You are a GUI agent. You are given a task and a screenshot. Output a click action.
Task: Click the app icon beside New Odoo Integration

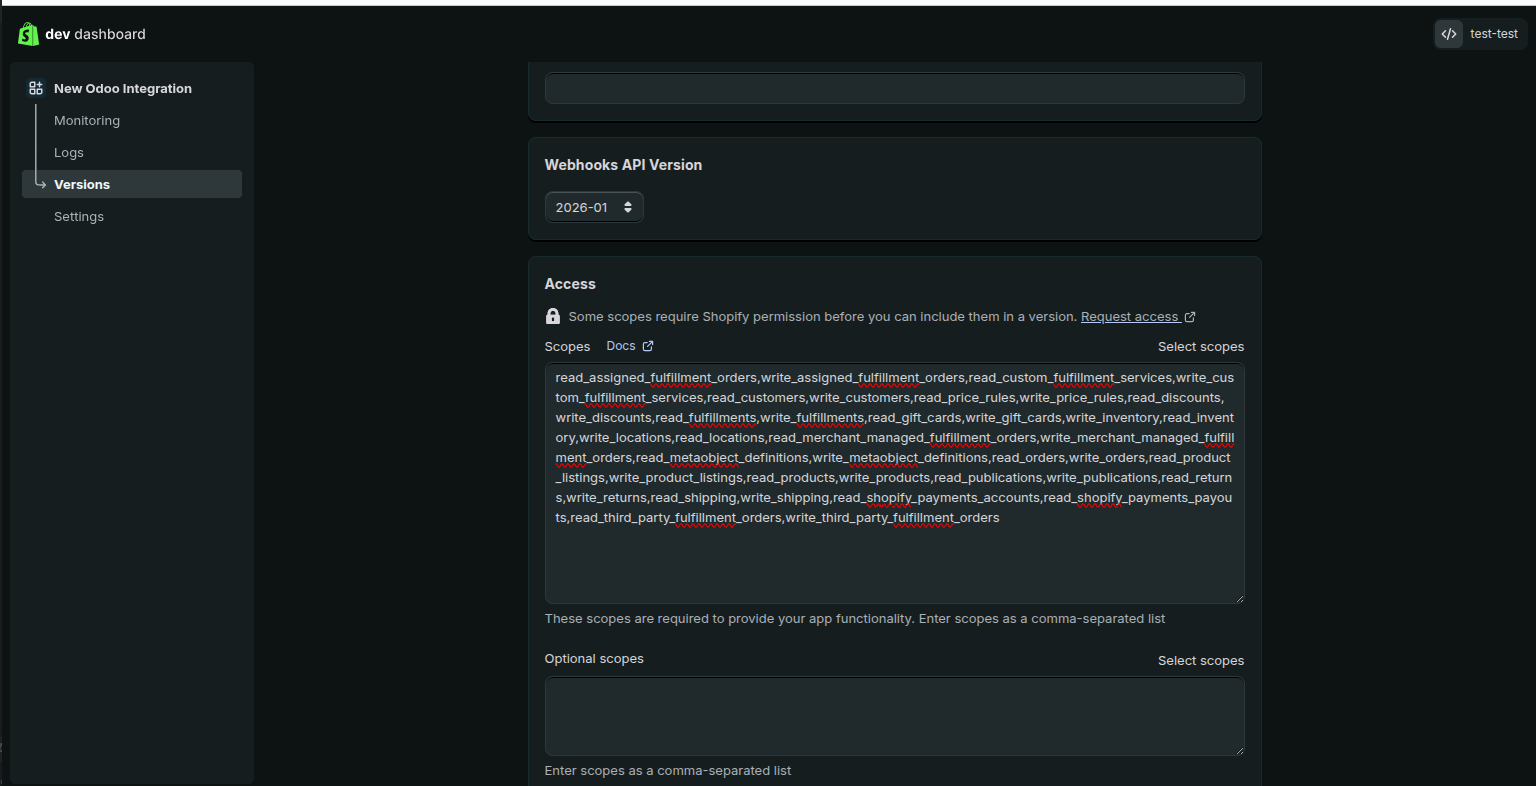click(35, 88)
